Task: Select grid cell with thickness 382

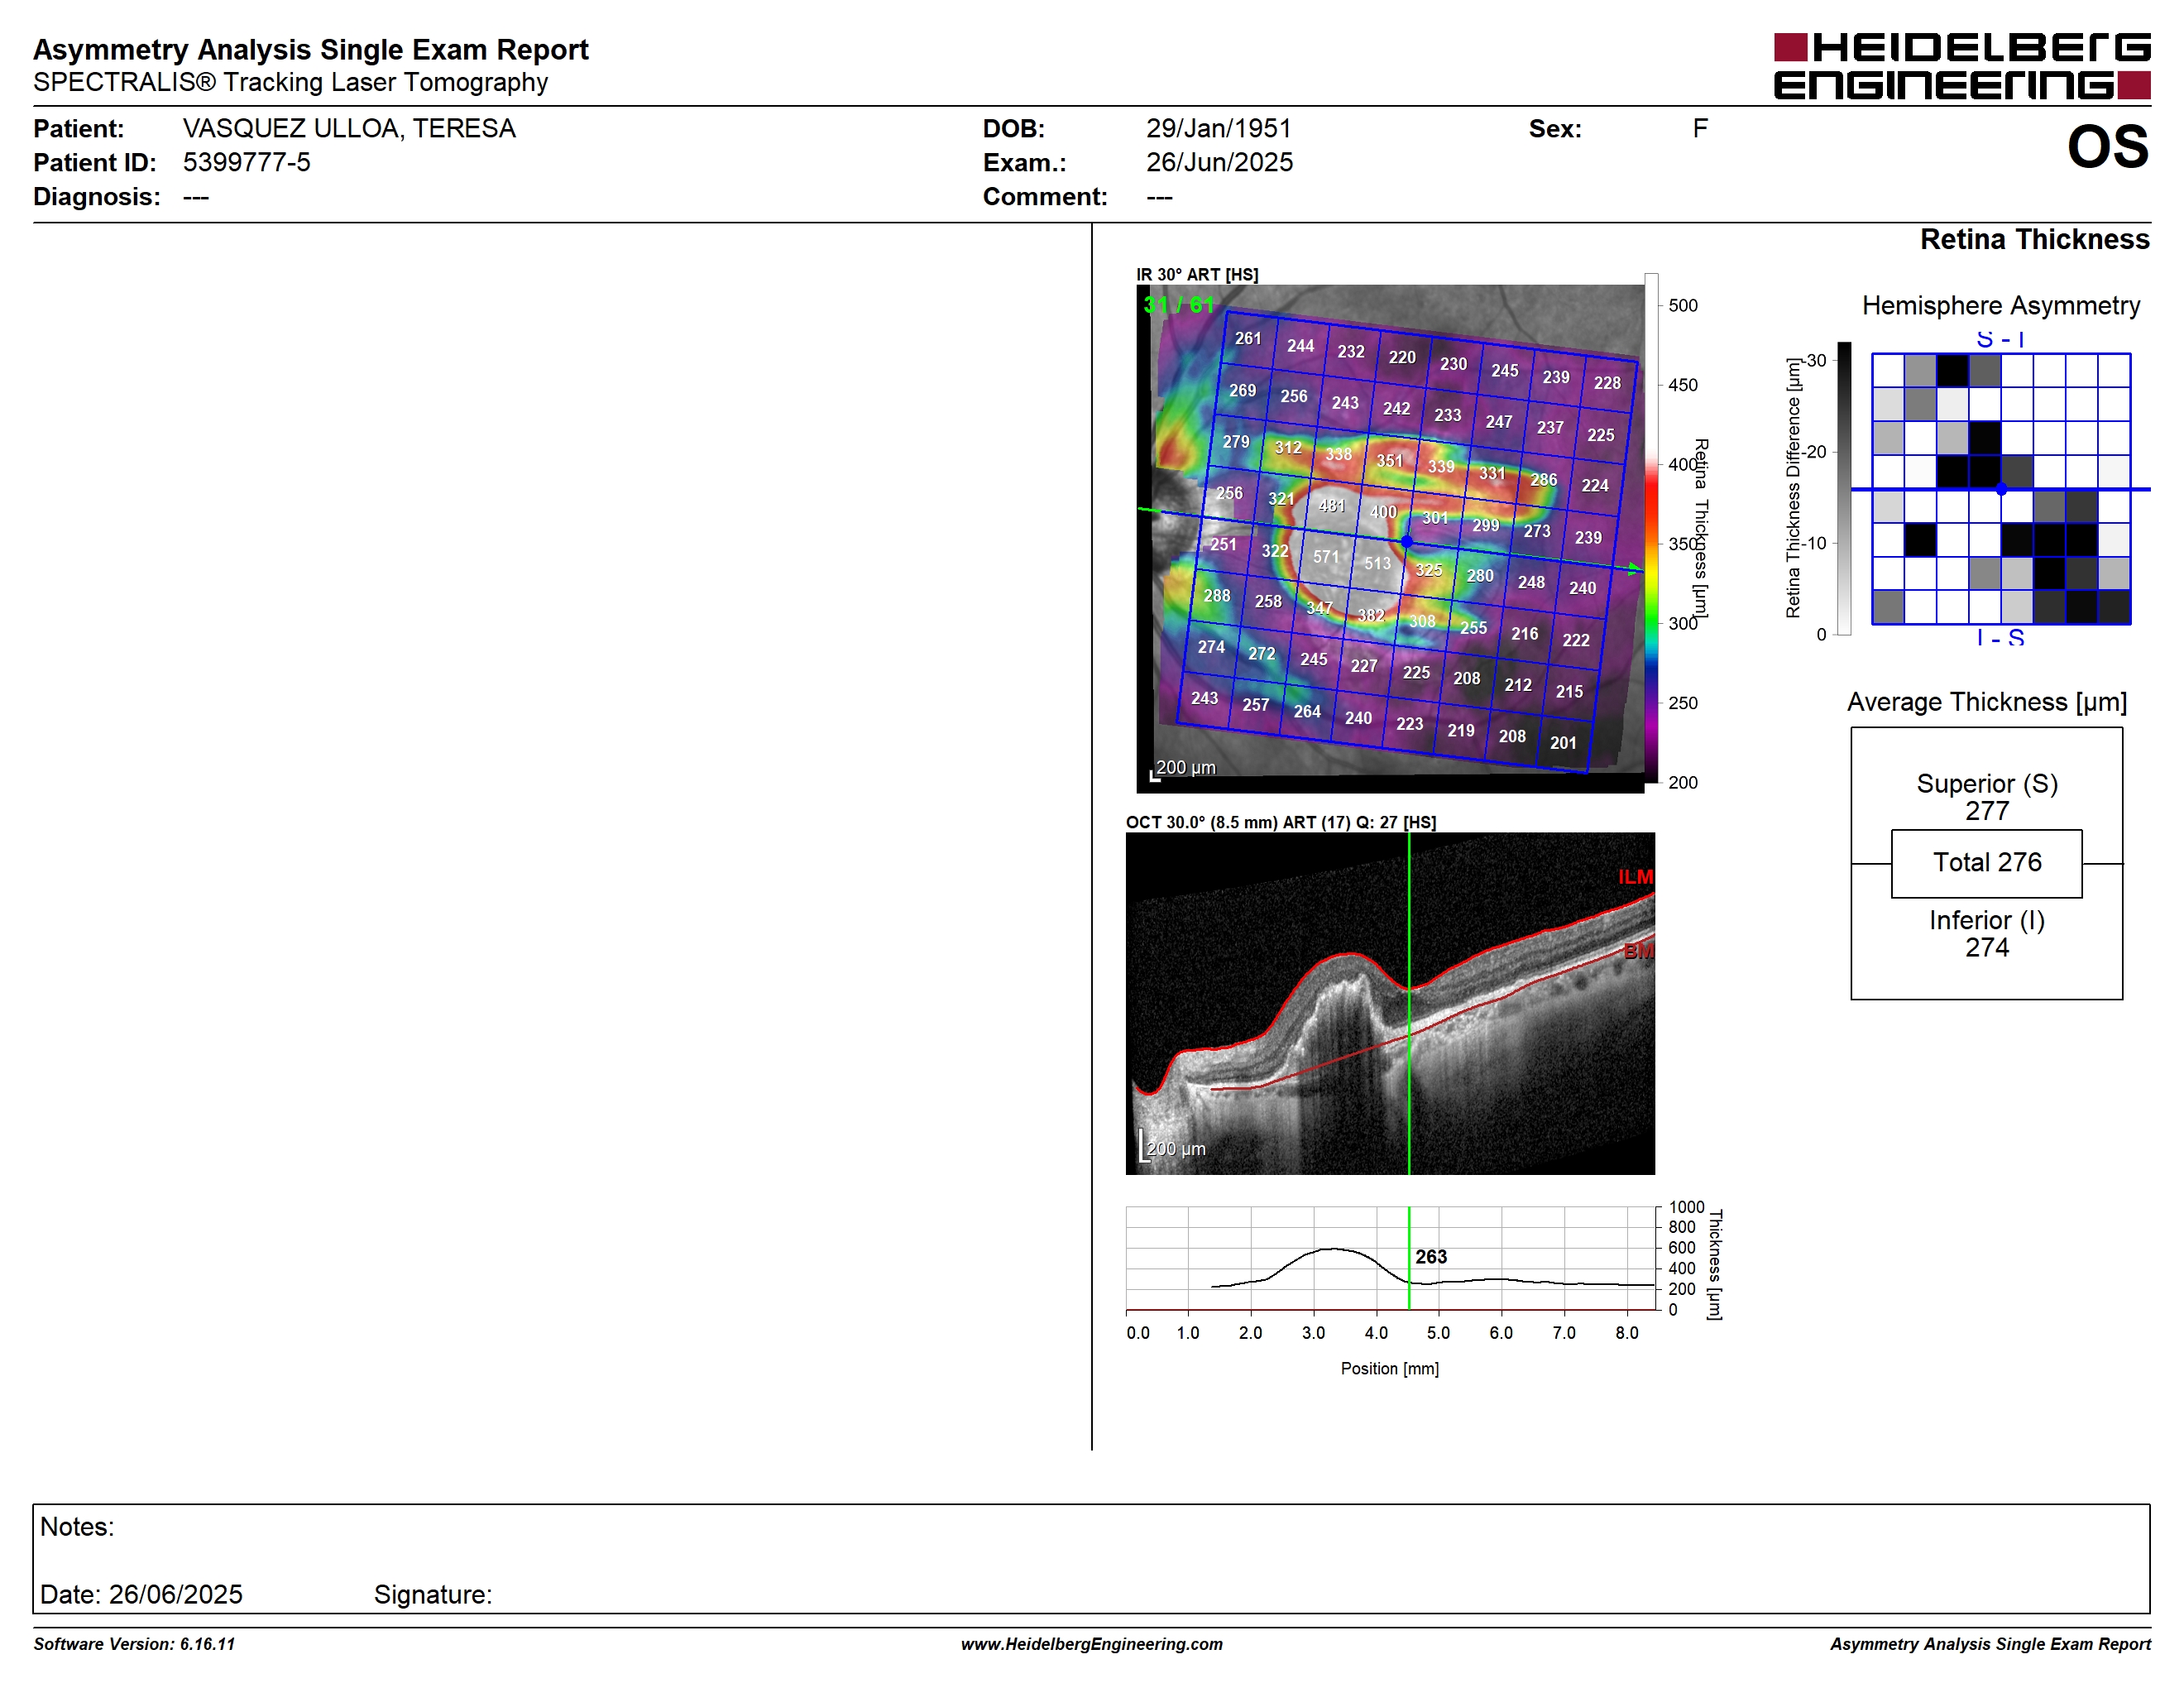Action: (1371, 615)
